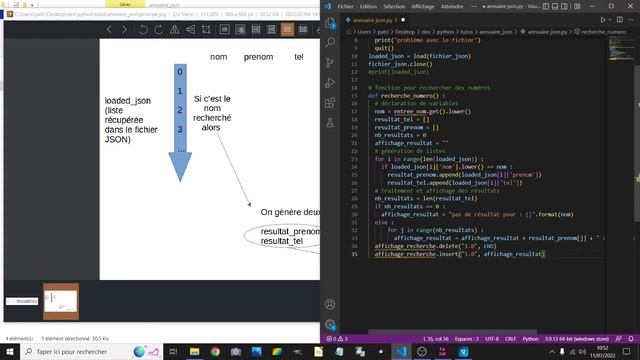The image size is (640, 360).
Task: Toggle the bottom panel layout icon
Action: coord(555,6)
